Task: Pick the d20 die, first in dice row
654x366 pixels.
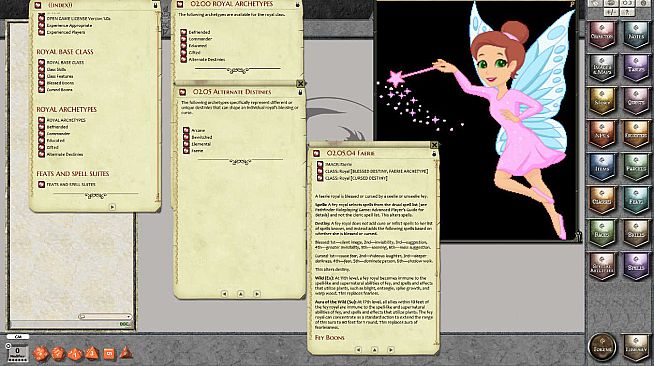Action: [40, 353]
